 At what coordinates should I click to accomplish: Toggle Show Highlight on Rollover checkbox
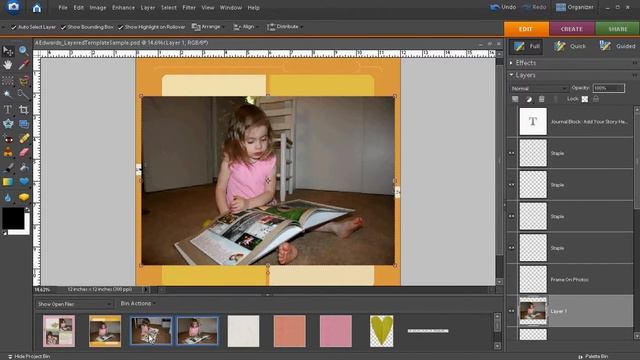tap(120, 27)
